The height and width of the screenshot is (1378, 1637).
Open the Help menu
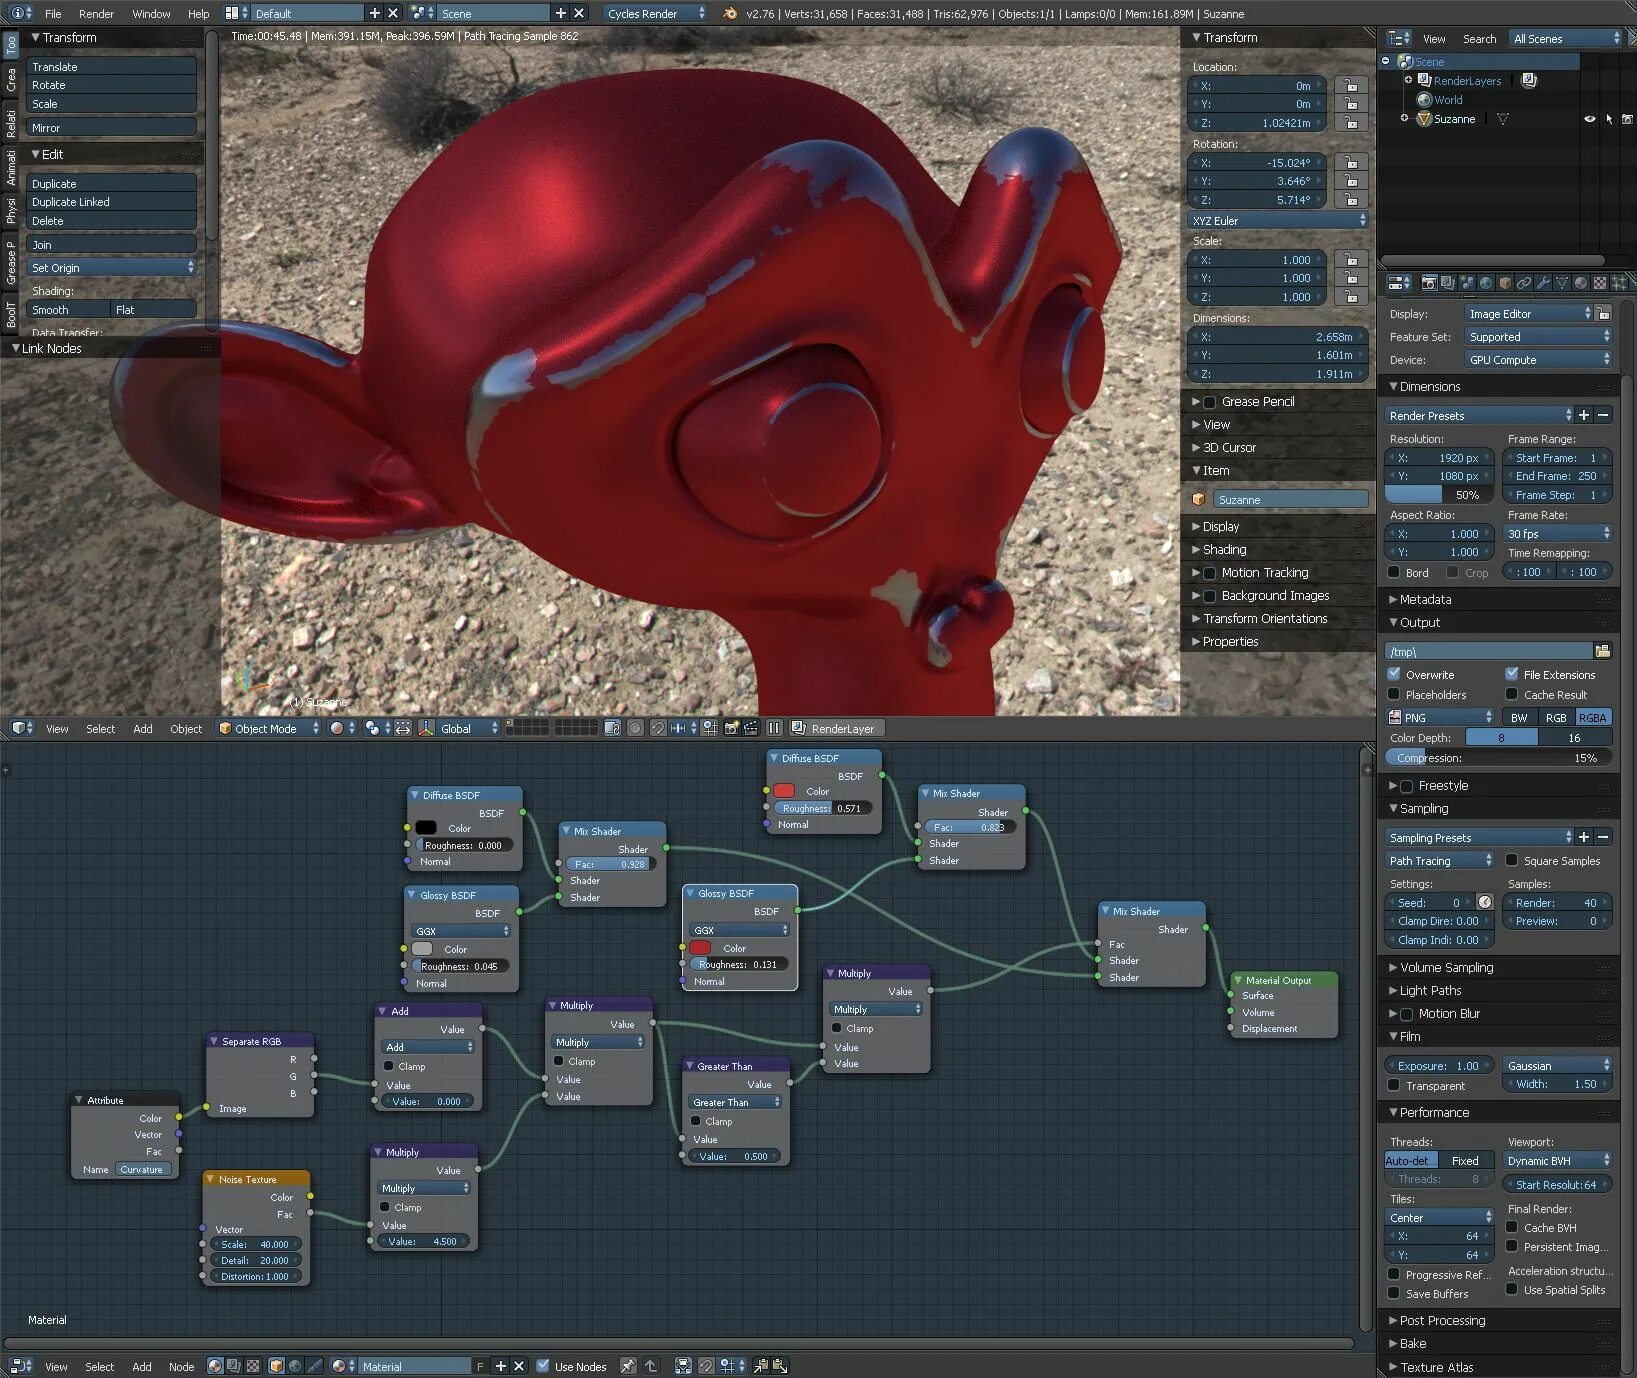coord(198,14)
